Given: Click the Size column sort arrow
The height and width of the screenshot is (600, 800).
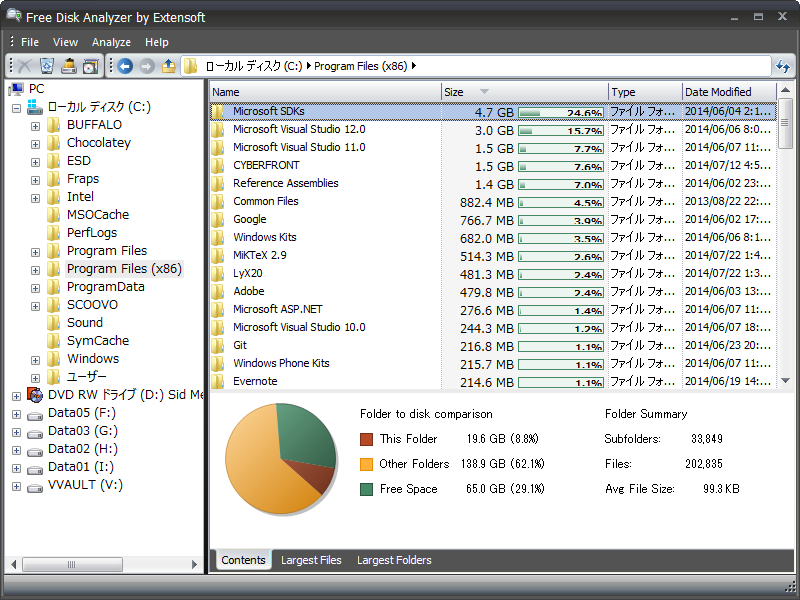Looking at the screenshot, I should 484,91.
